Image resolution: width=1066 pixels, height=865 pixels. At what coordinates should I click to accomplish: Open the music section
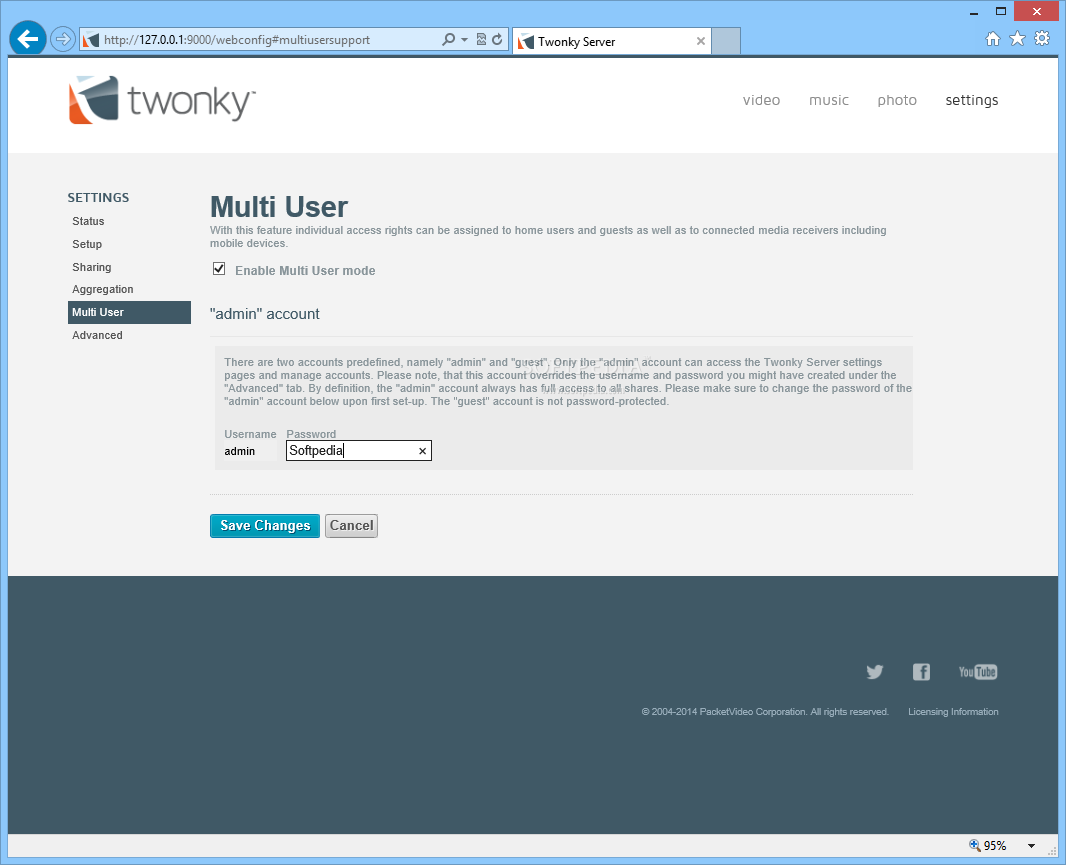pos(829,100)
